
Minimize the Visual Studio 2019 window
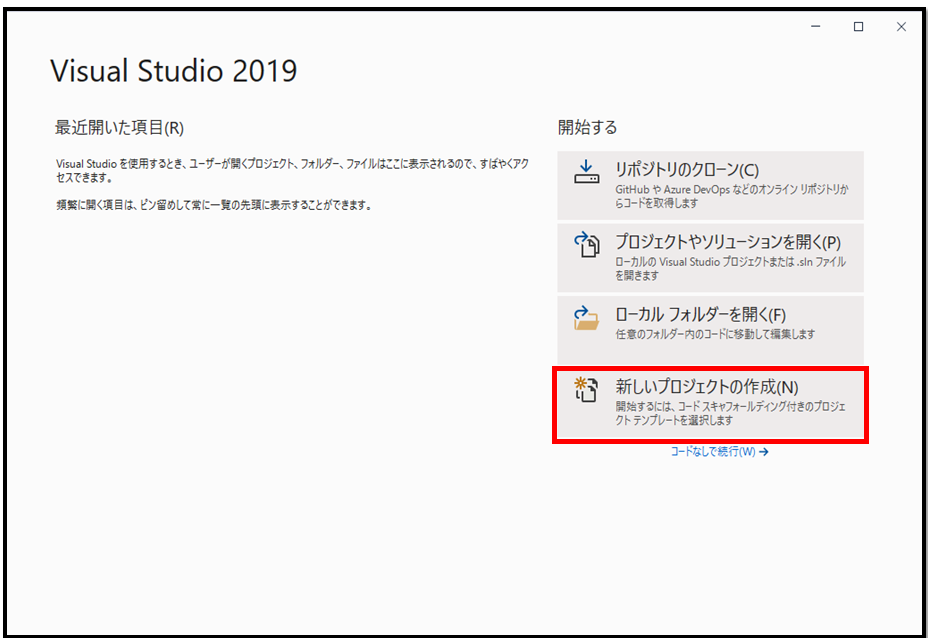pos(816,27)
